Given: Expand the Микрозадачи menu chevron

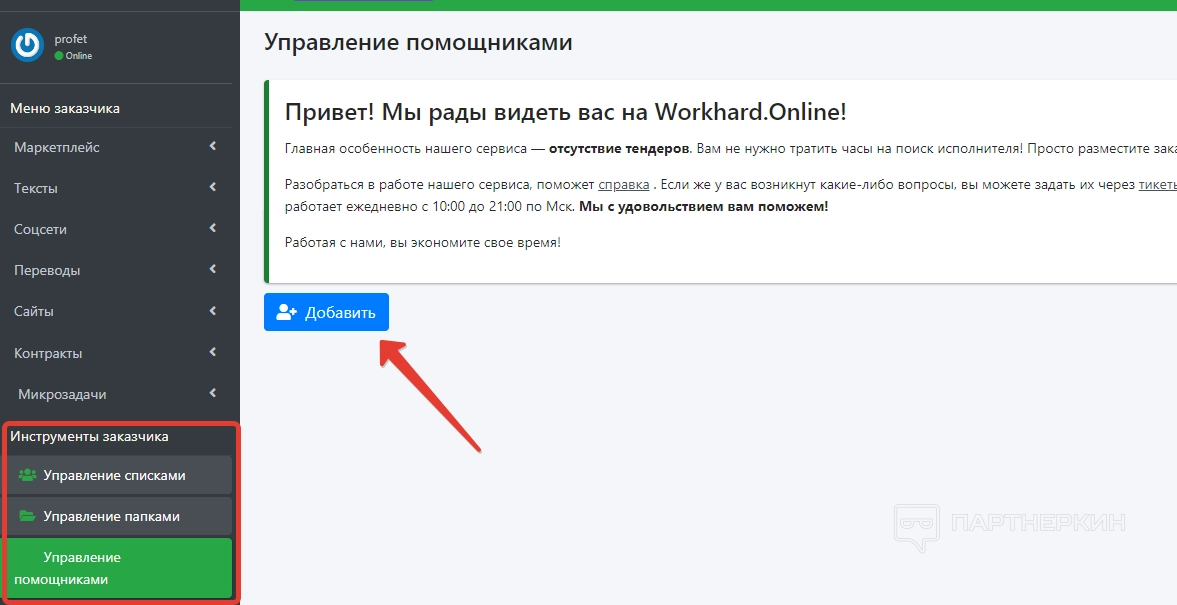Looking at the screenshot, I should pos(213,393).
